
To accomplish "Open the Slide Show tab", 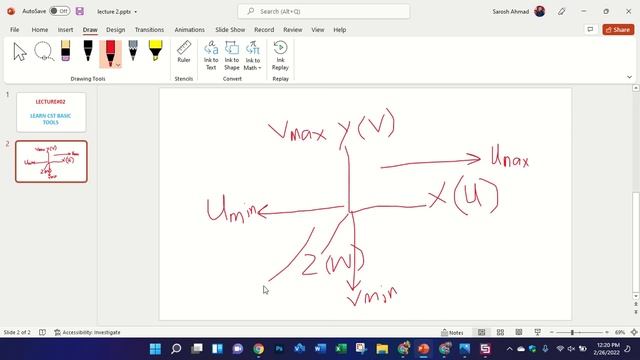I will click(230, 30).
